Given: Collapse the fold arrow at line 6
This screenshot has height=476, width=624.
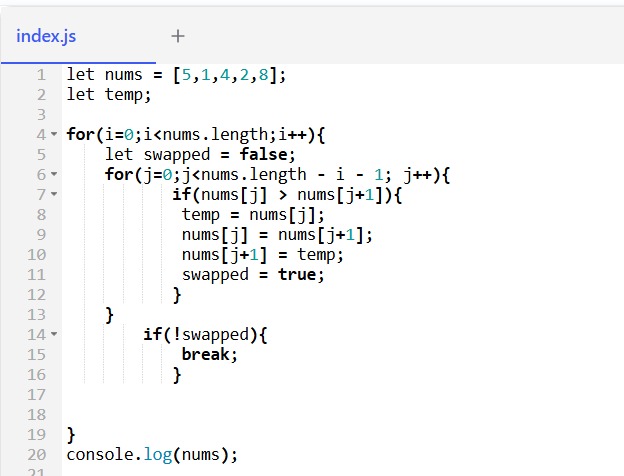Looking at the screenshot, I should coord(54,174).
